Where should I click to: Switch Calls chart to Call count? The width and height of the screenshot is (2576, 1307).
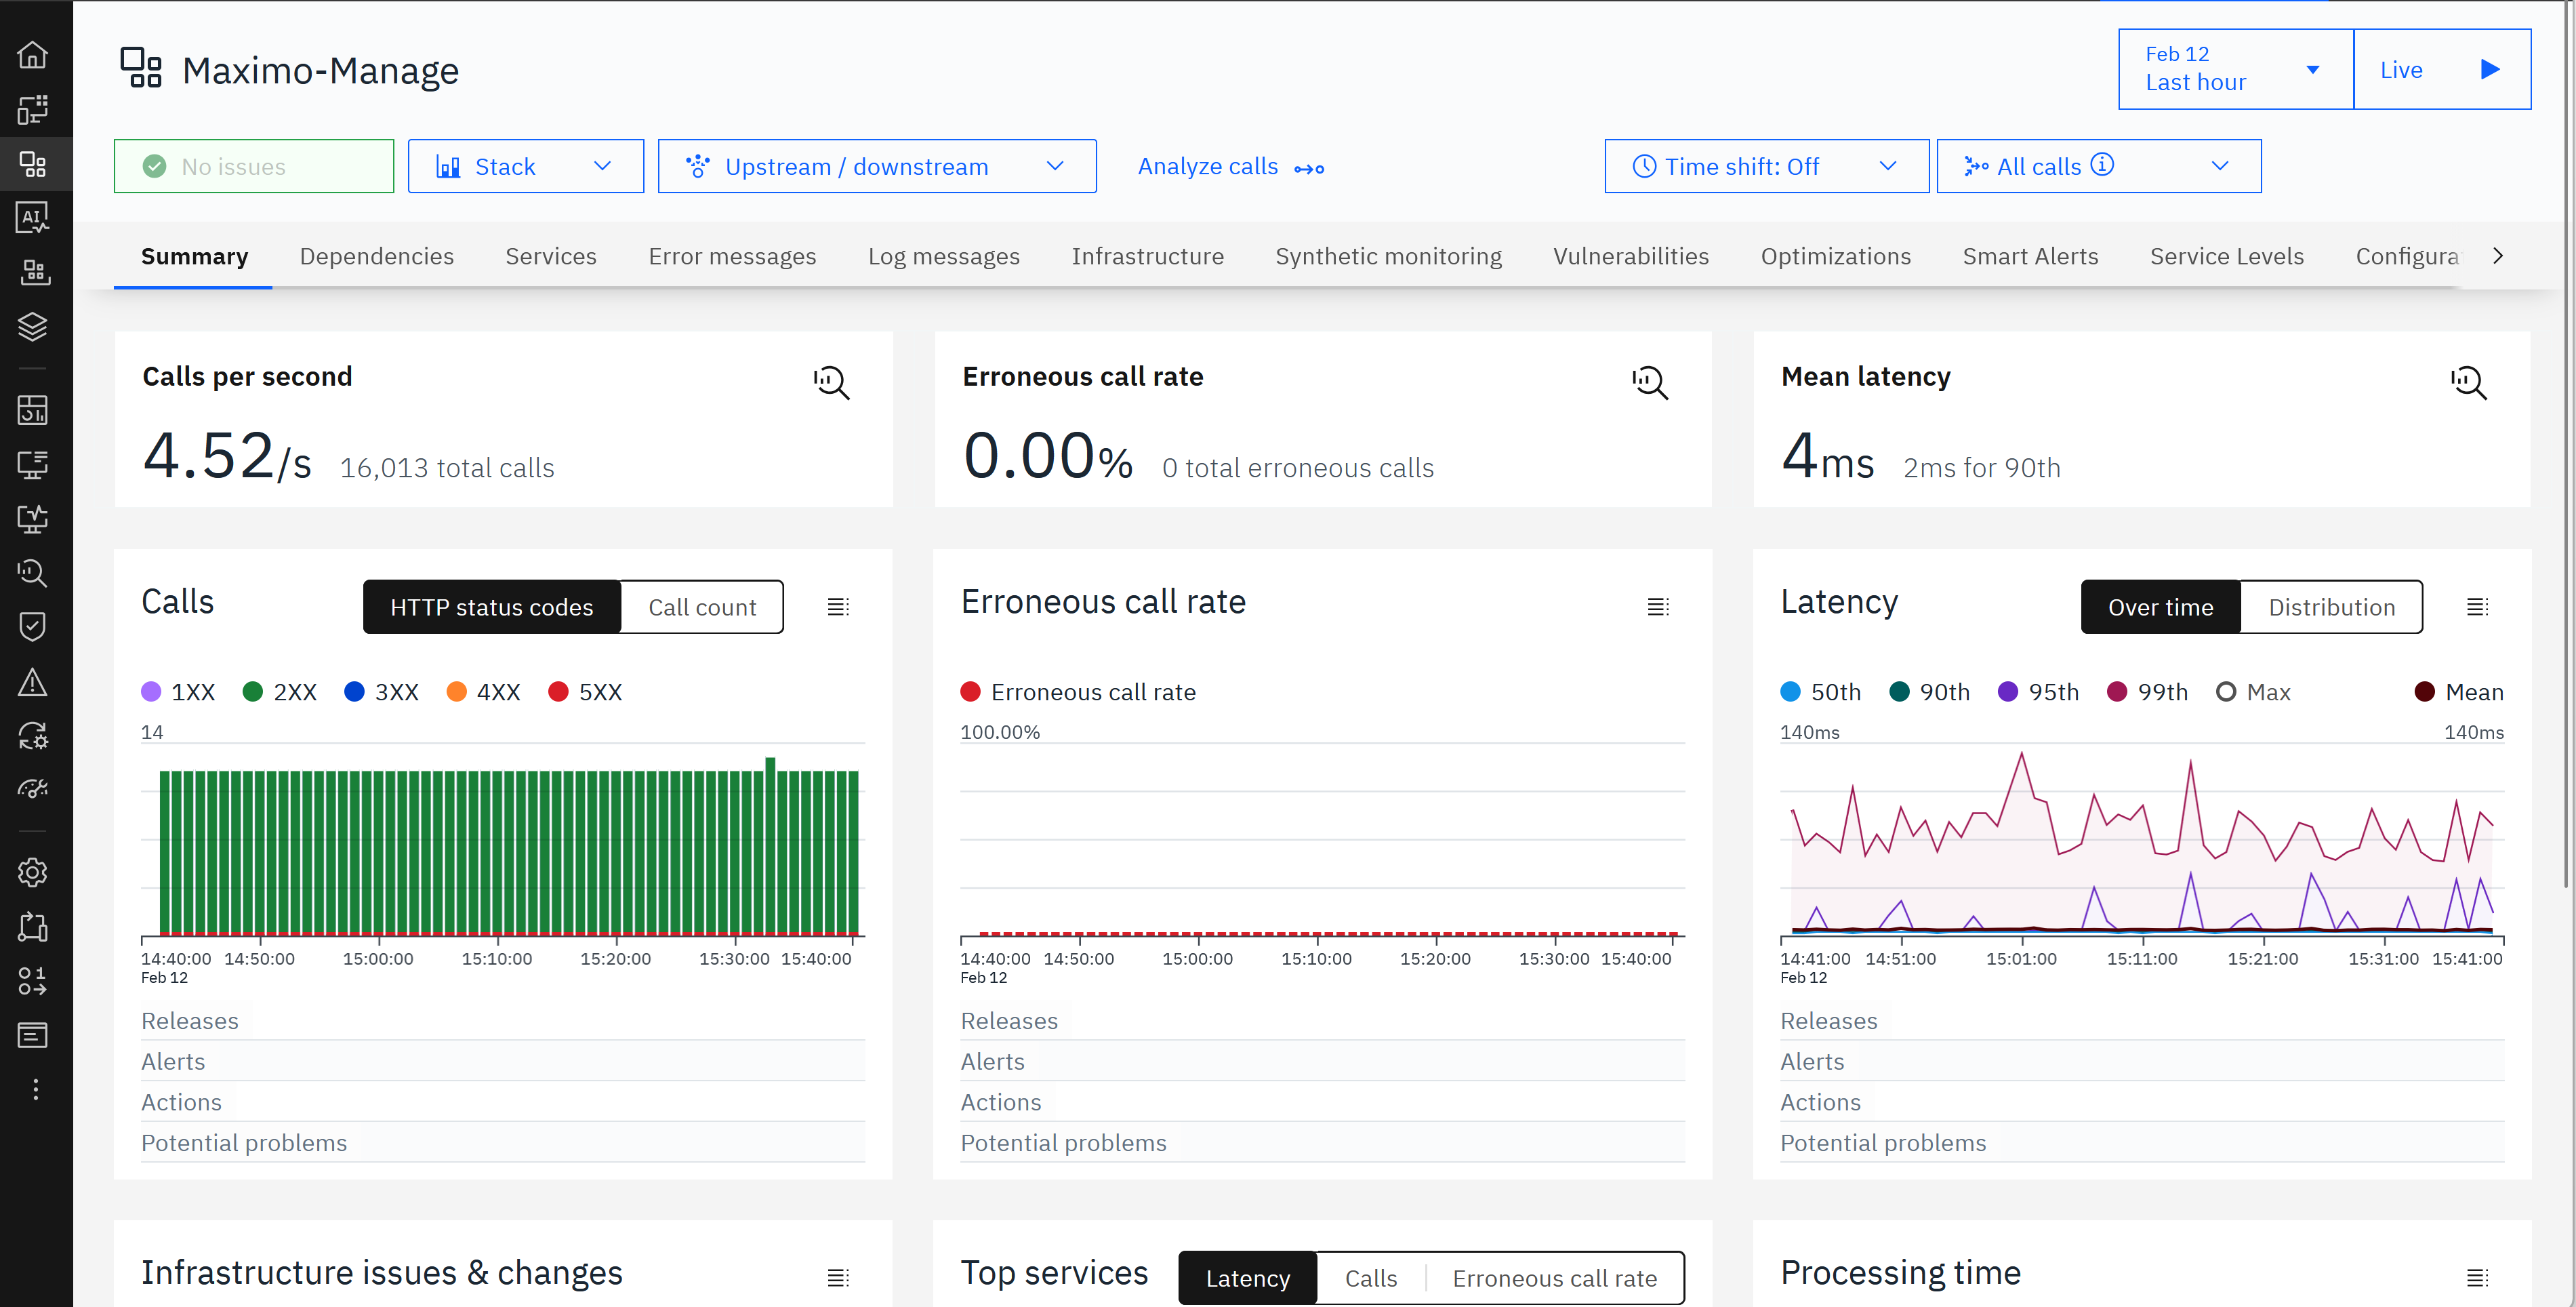coord(702,607)
